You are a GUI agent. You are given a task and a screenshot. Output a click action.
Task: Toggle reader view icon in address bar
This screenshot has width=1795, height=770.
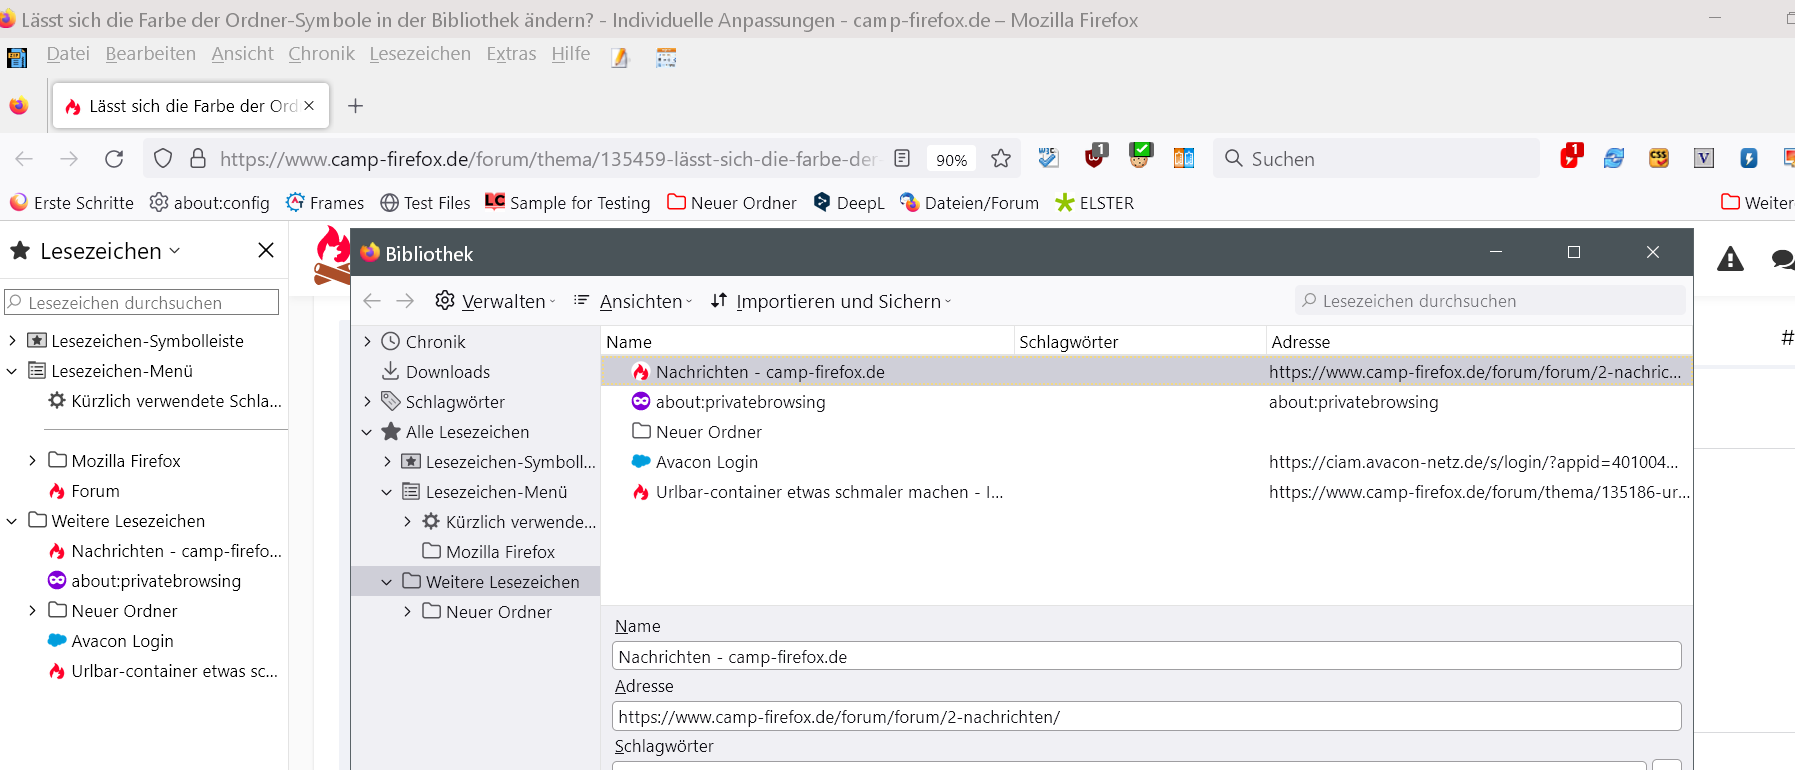[902, 159]
